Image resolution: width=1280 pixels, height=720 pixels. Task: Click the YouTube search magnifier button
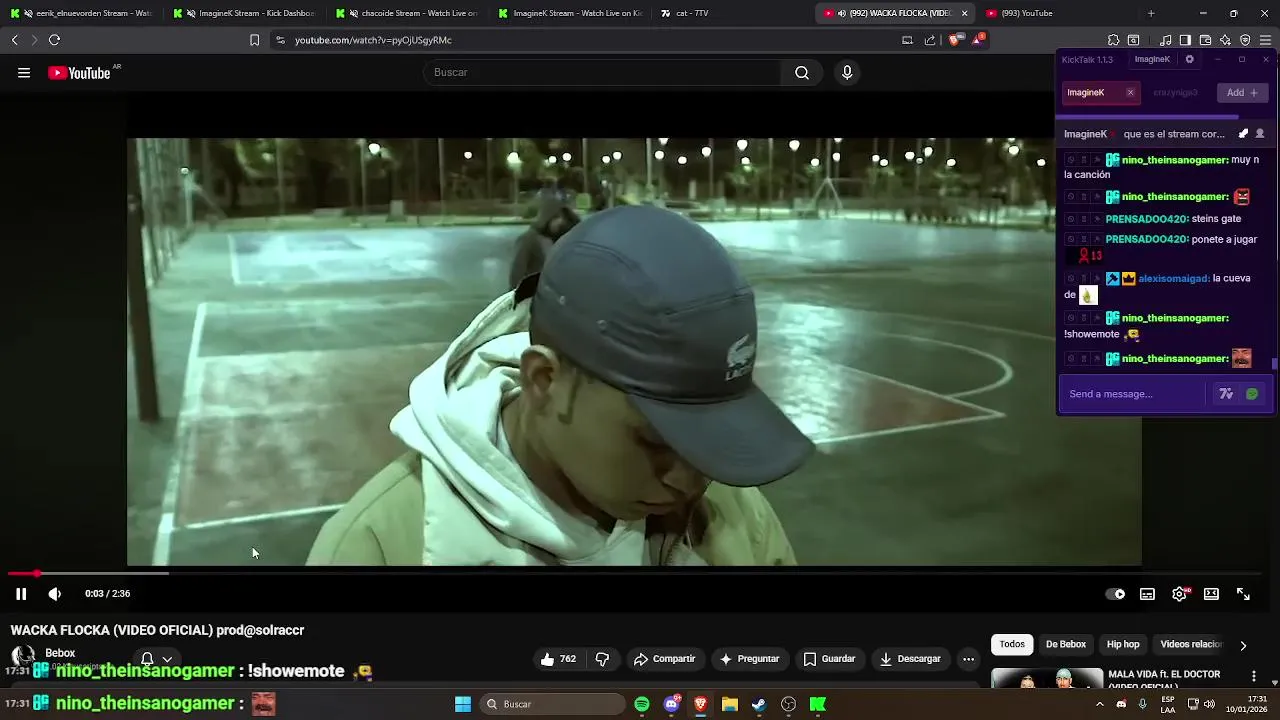(x=802, y=73)
